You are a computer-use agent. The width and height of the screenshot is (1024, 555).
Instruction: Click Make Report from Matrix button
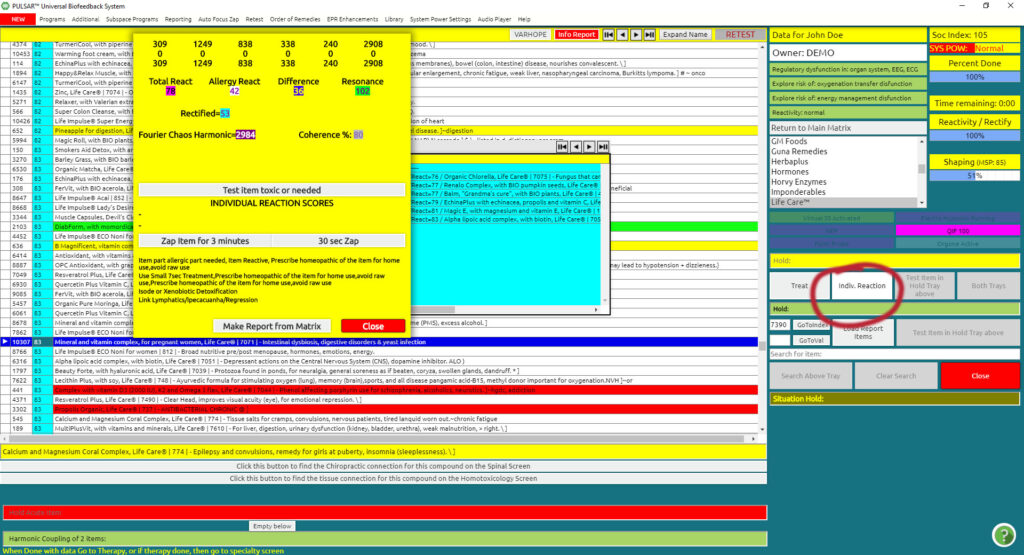[271, 326]
